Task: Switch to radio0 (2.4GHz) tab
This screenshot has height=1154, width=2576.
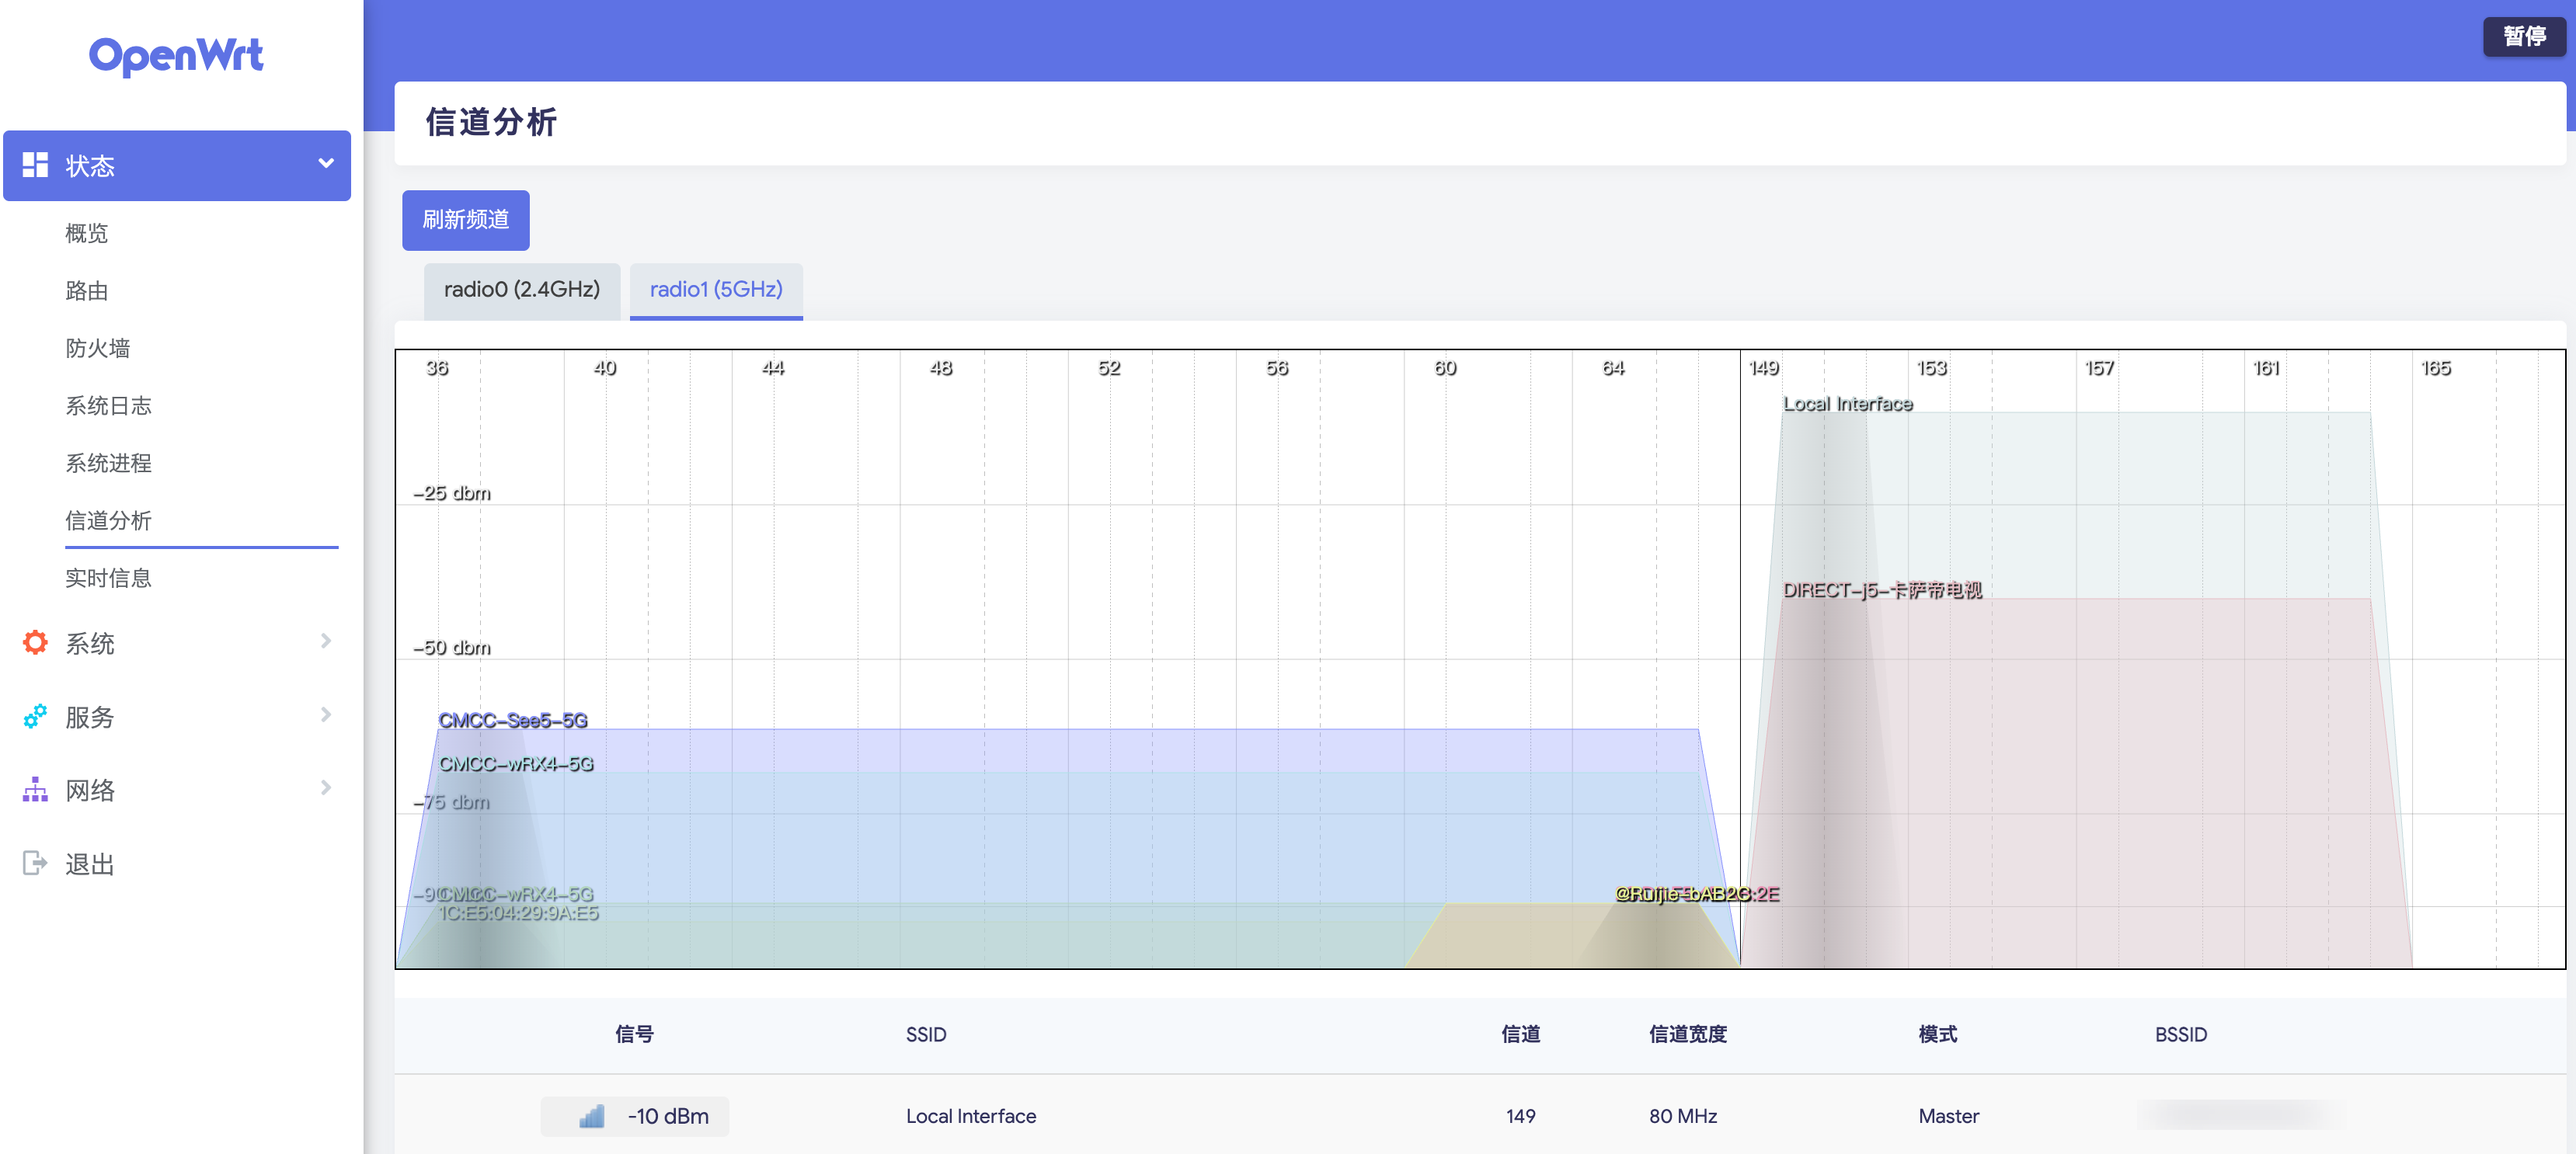Action: coord(521,290)
